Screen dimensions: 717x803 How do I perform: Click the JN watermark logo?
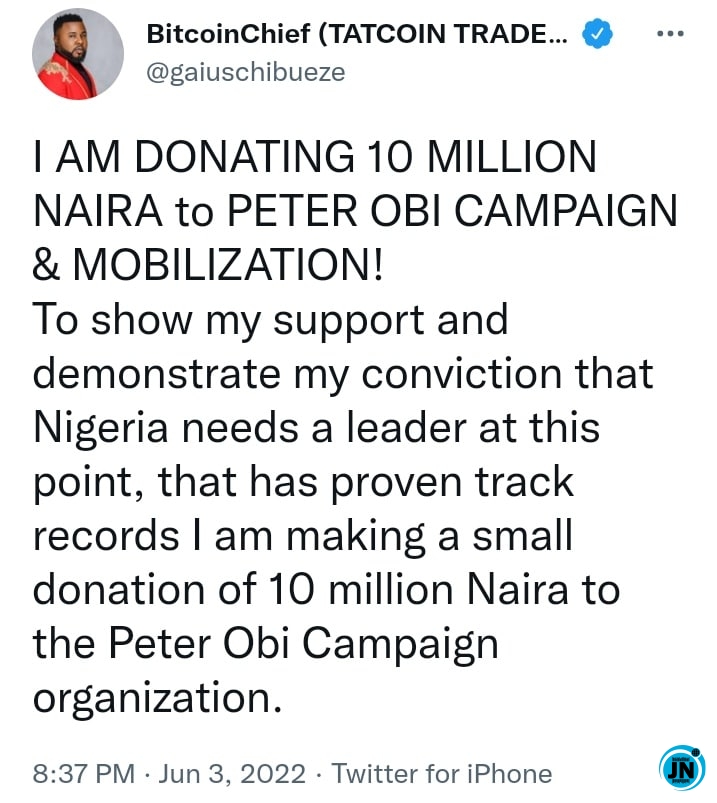[x=683, y=769]
